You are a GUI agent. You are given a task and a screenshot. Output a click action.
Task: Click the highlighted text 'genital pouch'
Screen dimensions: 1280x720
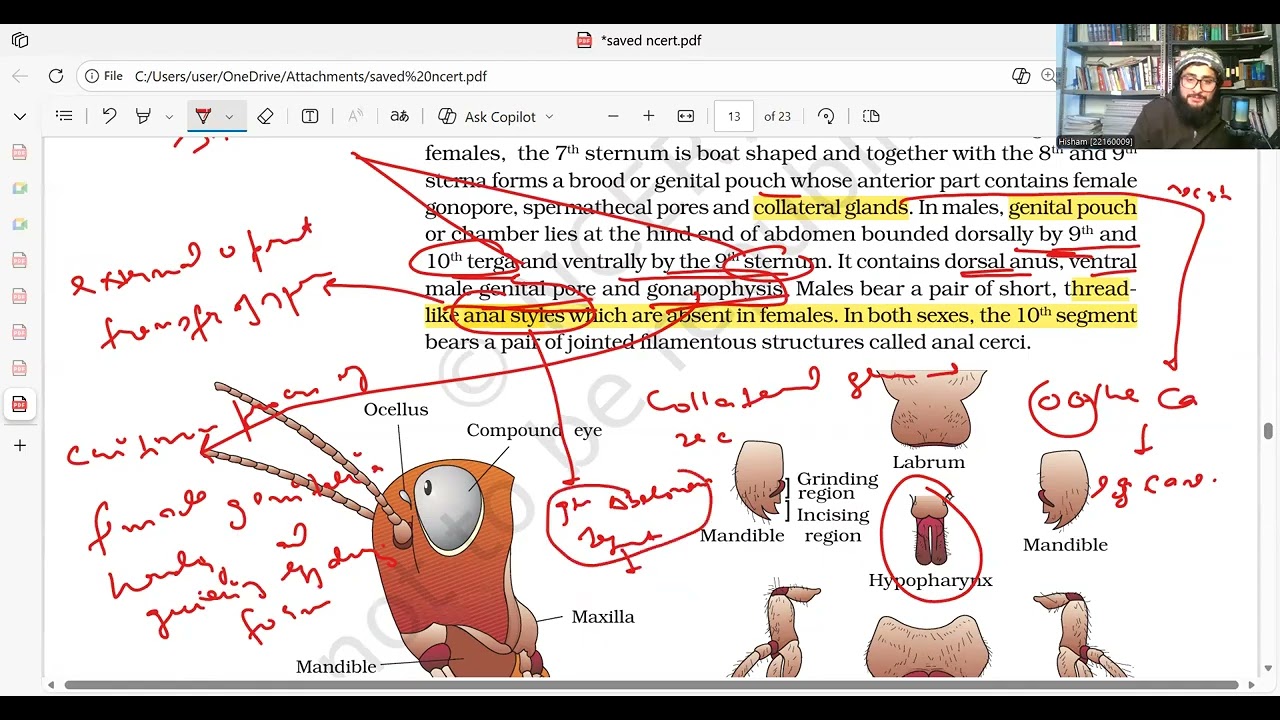1073,207
